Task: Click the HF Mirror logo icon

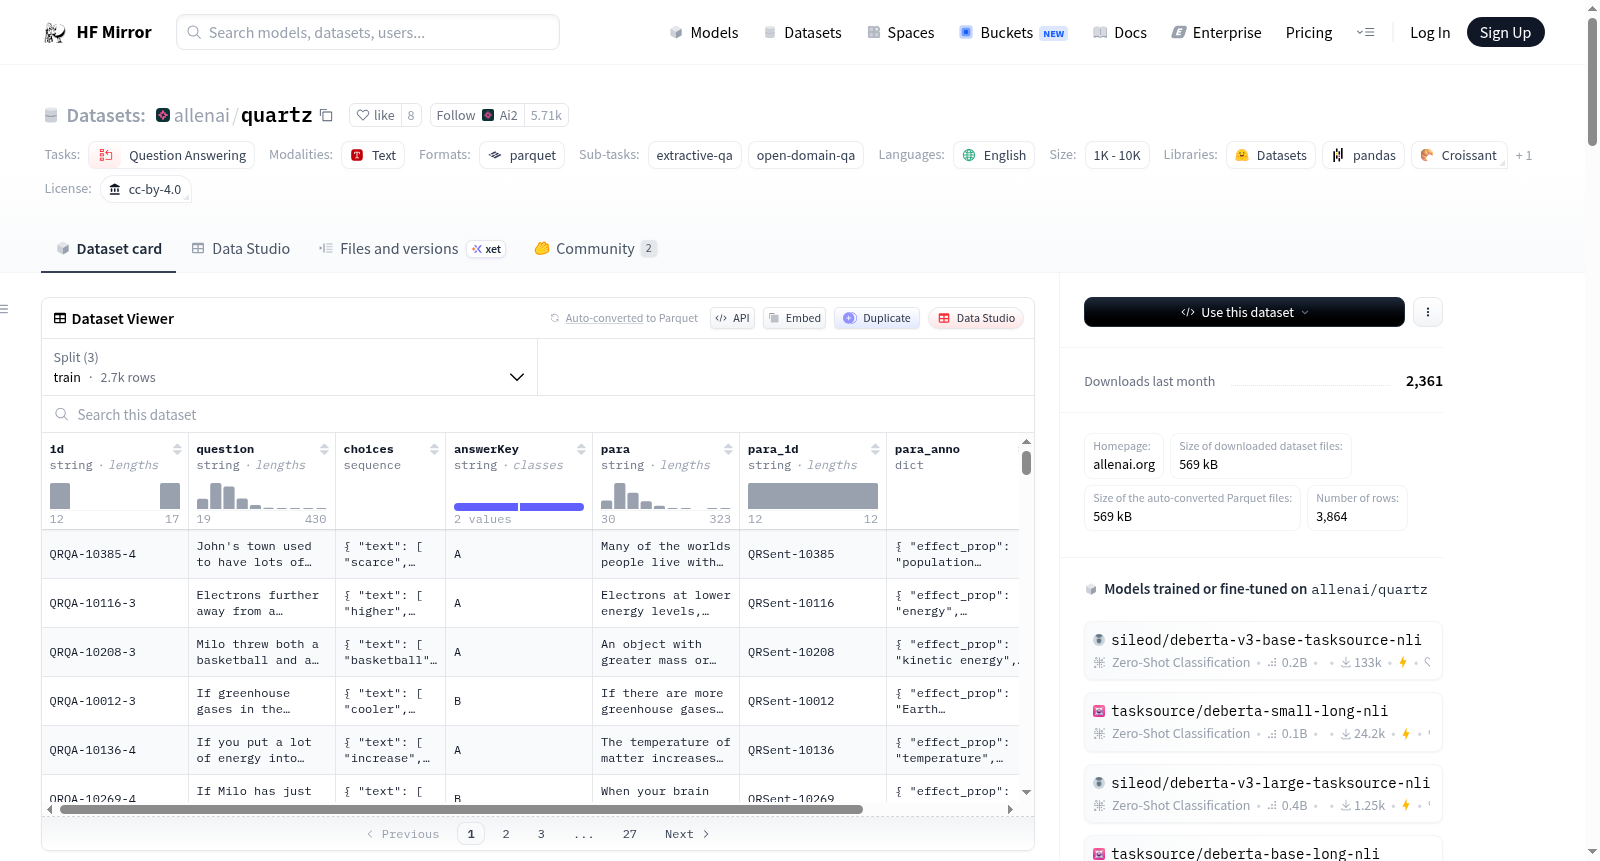Action: coord(55,33)
